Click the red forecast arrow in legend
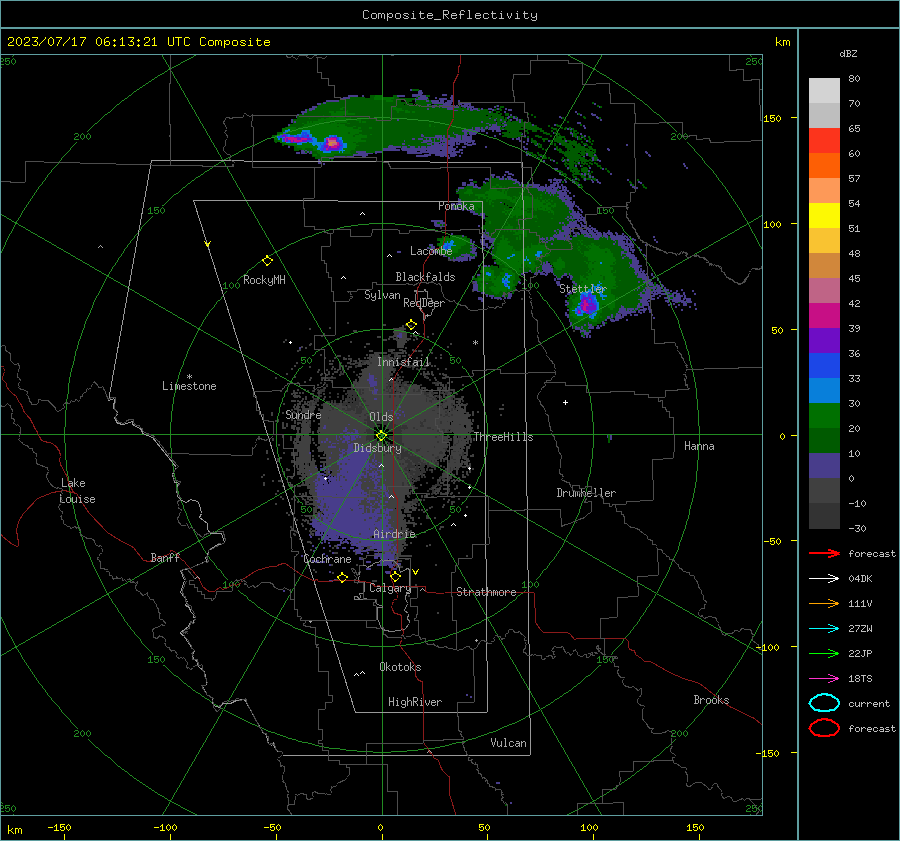900x841 pixels. (x=824, y=553)
